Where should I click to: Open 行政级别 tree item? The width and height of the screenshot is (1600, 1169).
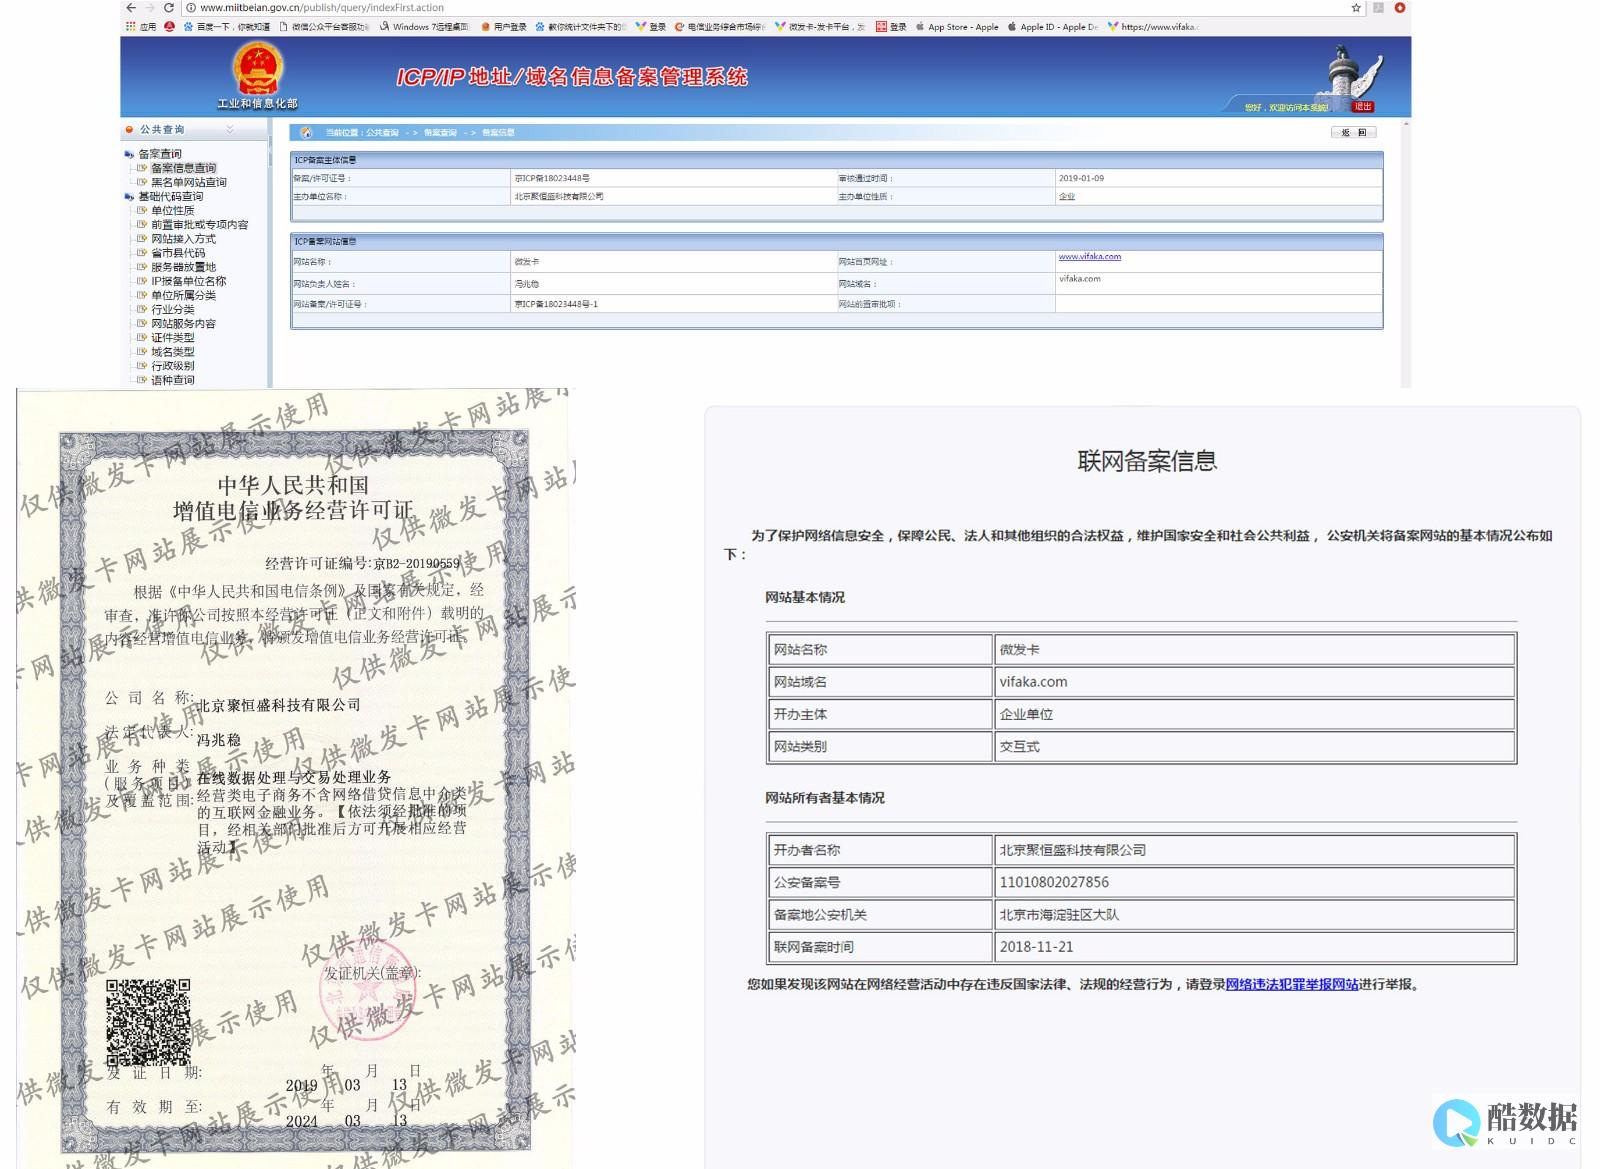[x=172, y=366]
